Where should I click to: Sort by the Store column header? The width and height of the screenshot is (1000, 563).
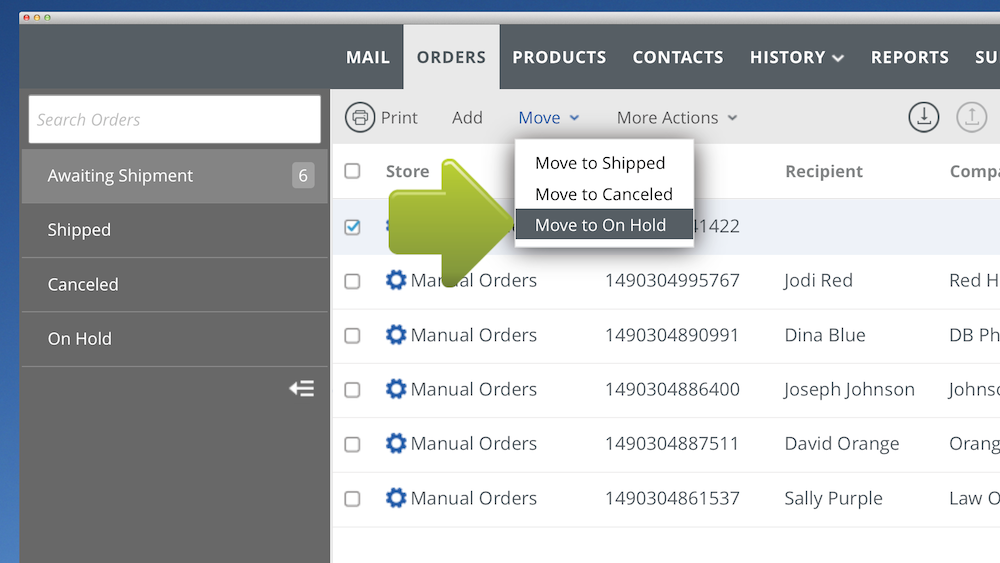[408, 171]
